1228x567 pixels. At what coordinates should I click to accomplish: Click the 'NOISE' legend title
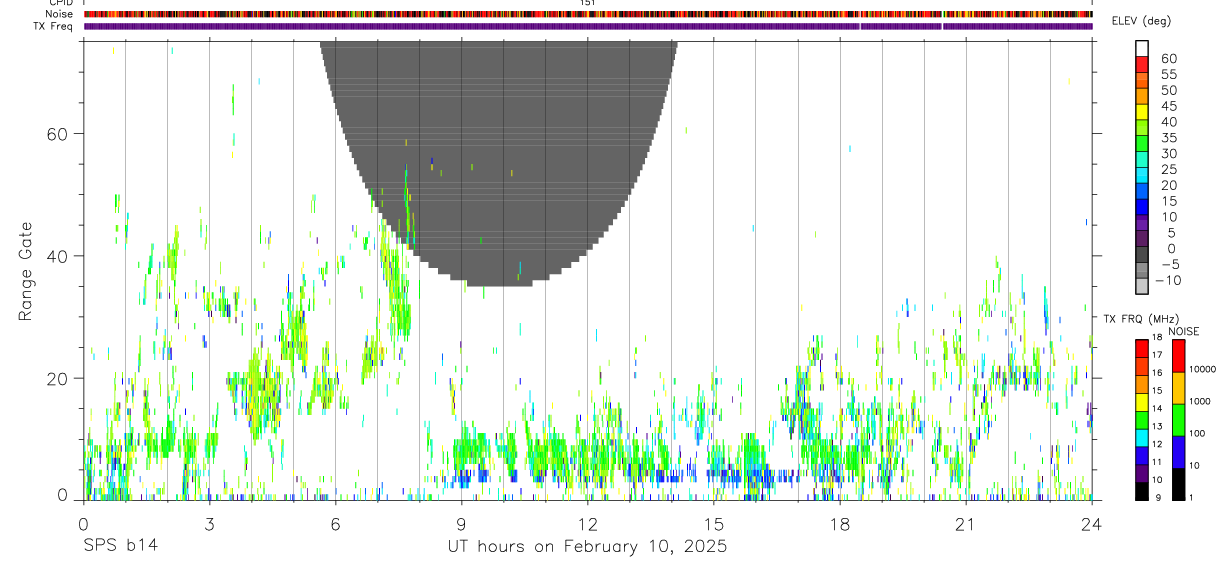coord(1184,331)
